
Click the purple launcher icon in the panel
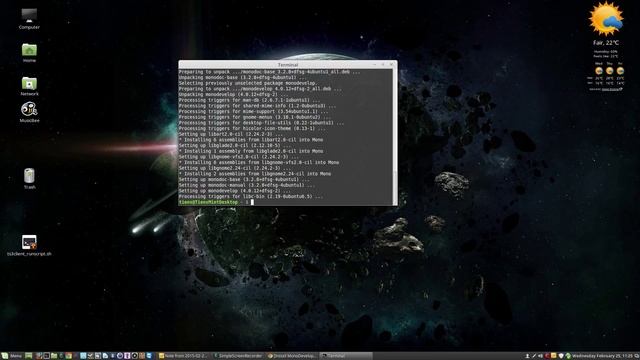tap(127, 356)
